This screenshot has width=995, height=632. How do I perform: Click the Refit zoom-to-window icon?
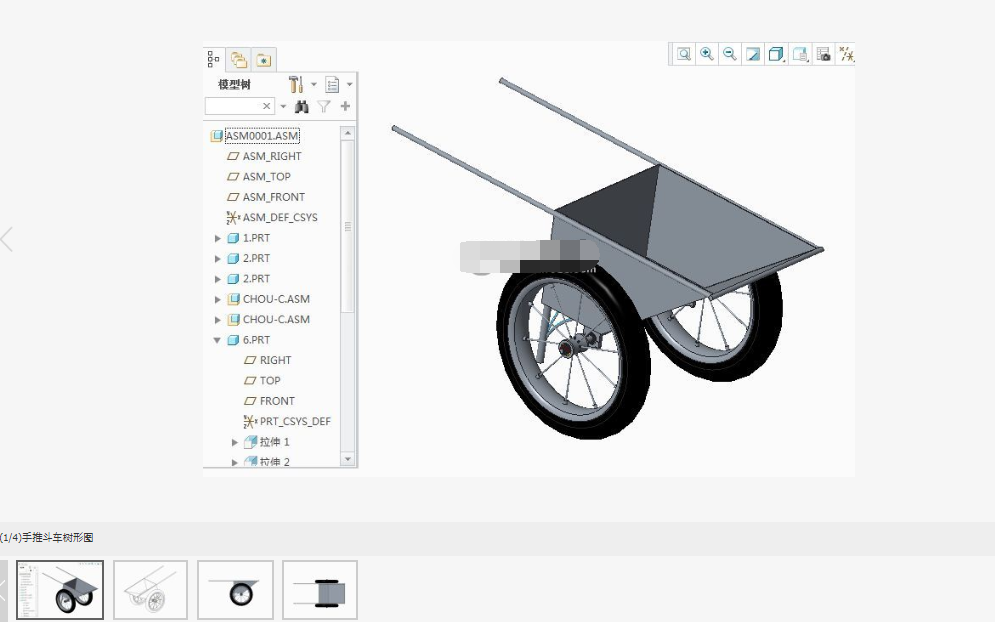(683, 54)
